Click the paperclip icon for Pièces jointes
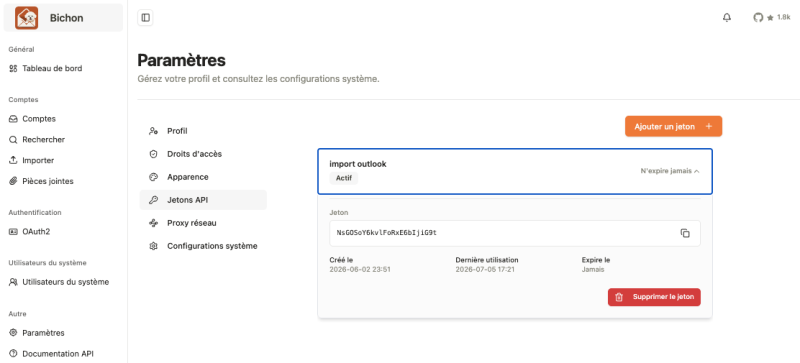800x363 pixels. point(13,181)
